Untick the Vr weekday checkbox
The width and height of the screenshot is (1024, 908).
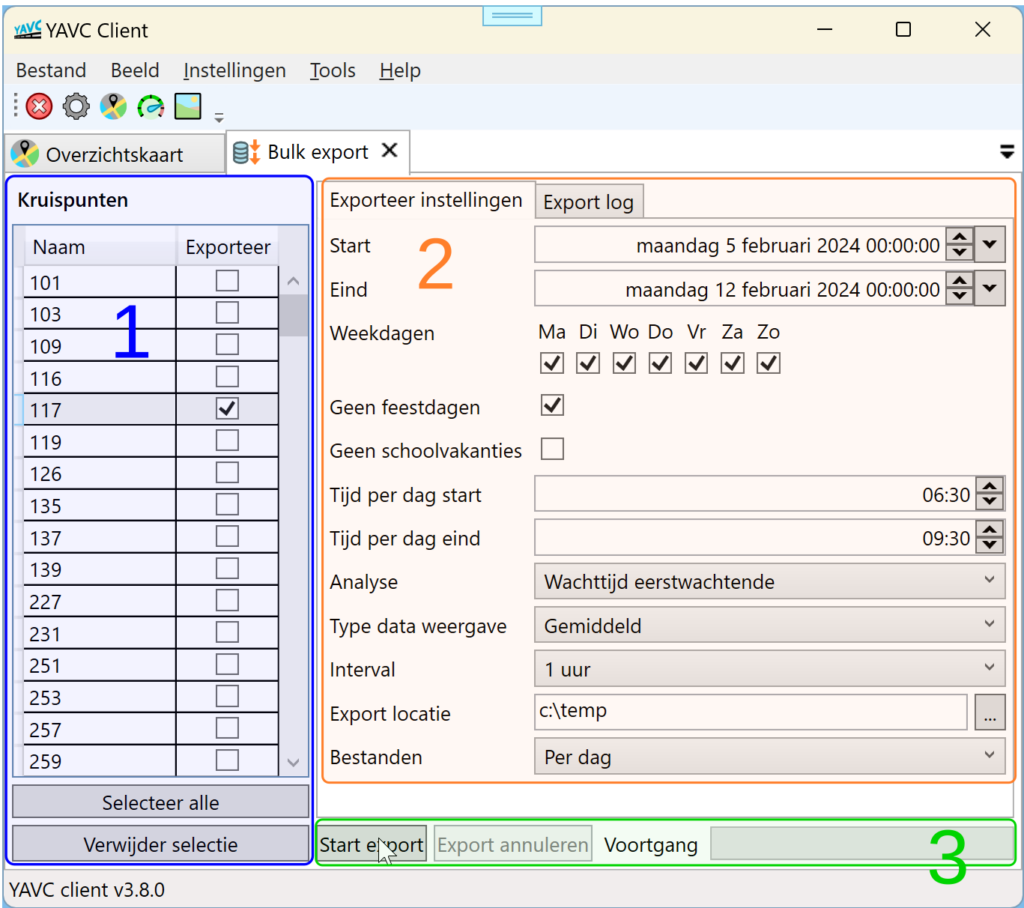[696, 363]
